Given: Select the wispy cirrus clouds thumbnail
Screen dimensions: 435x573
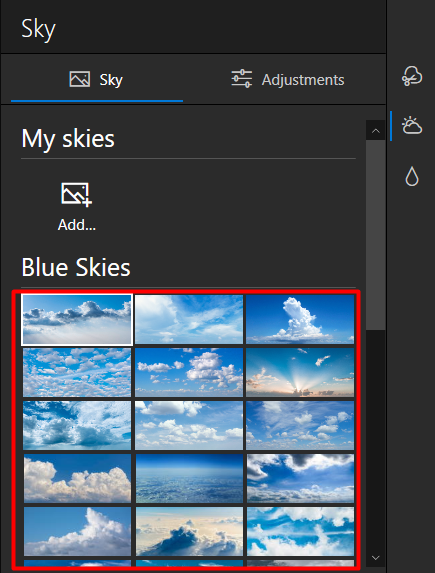Looking at the screenshot, I should pyautogui.click(x=189, y=320).
